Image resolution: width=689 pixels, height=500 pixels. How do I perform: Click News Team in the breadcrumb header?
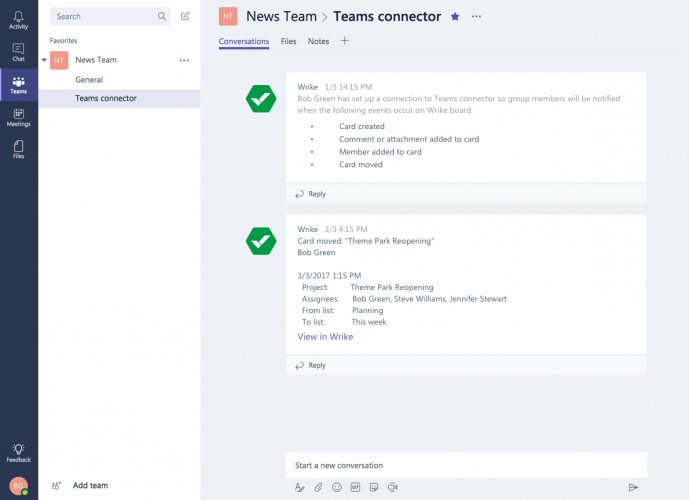(281, 17)
